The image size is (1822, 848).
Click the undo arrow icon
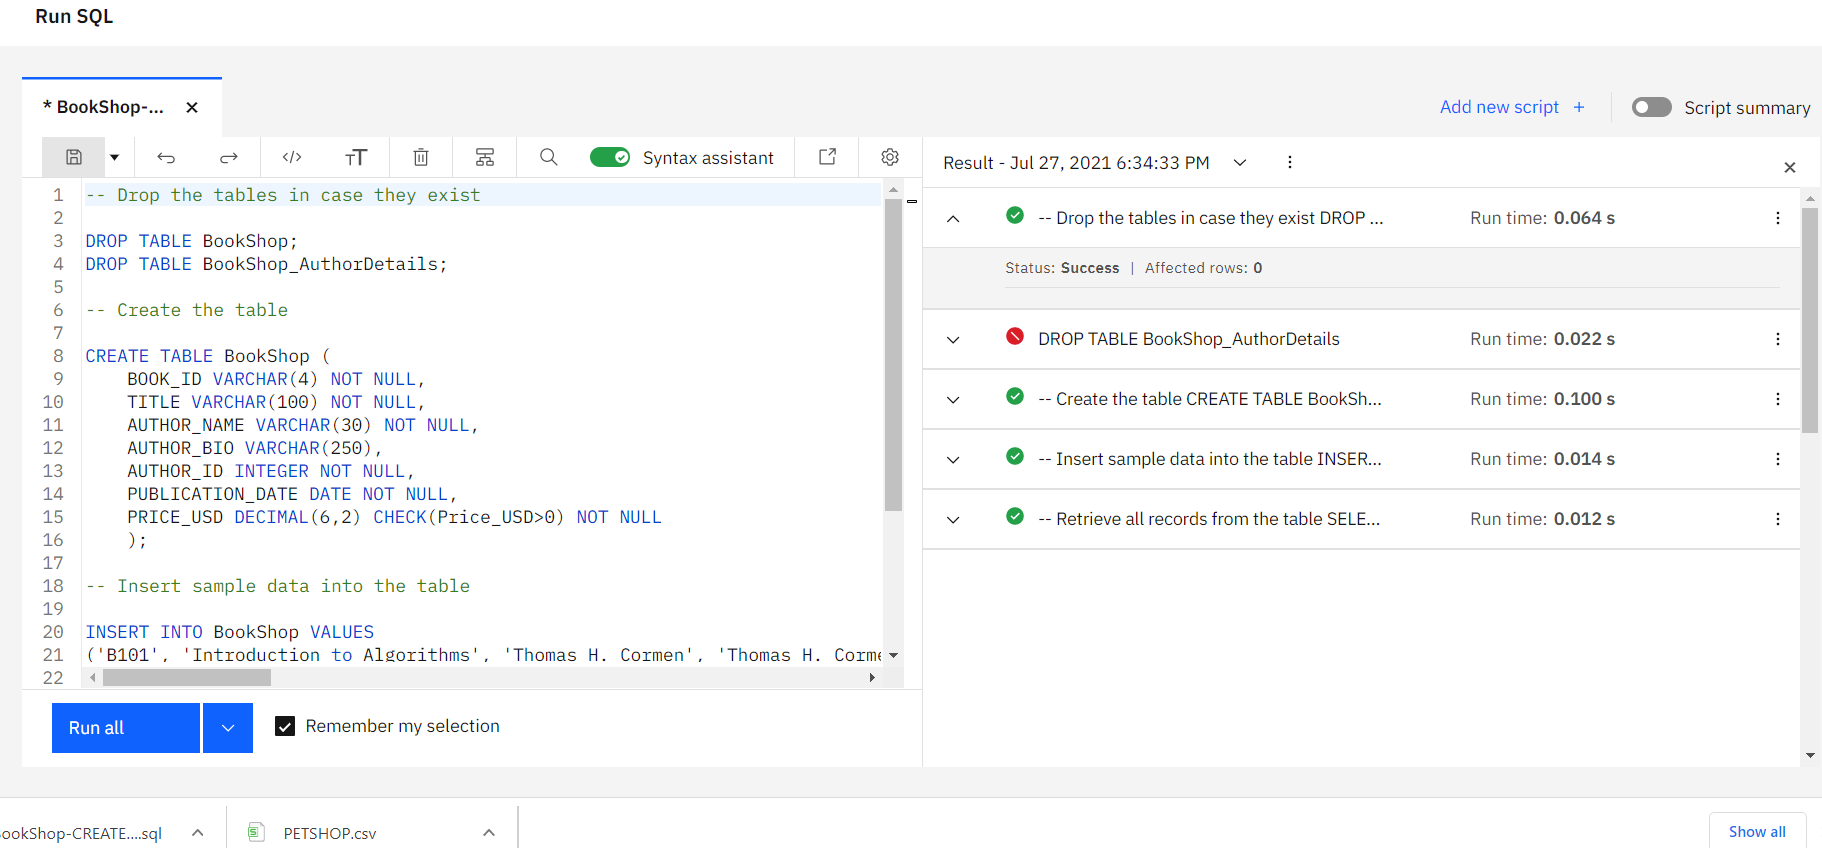(x=166, y=157)
